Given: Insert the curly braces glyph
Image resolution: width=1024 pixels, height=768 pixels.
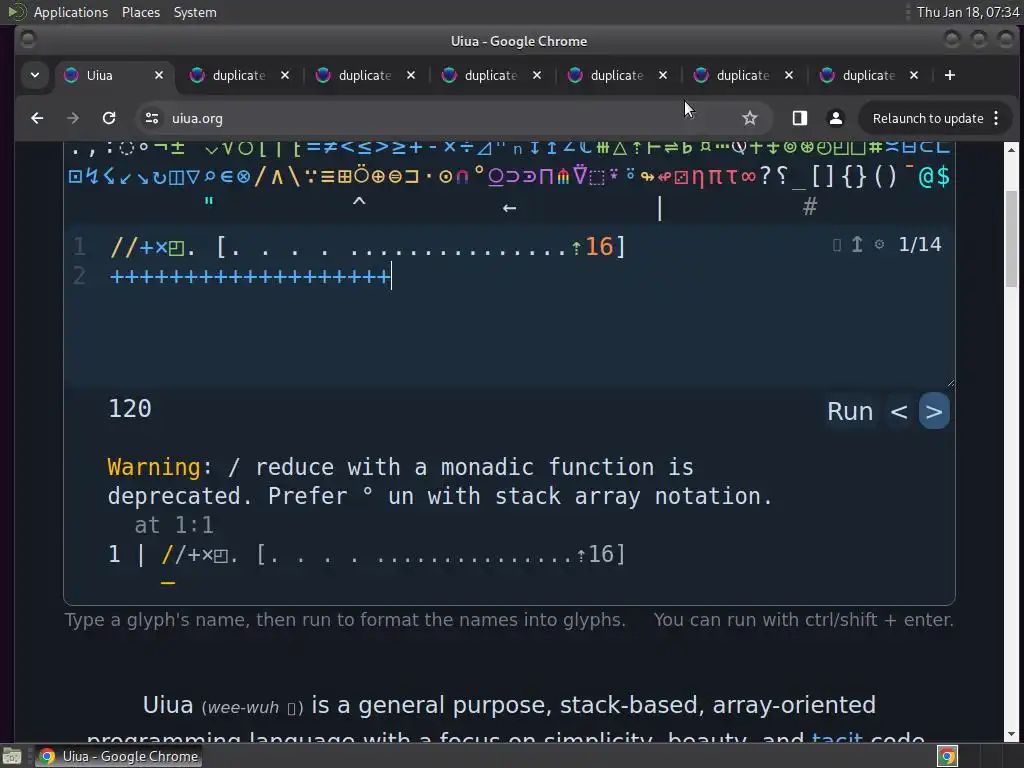Looking at the screenshot, I should pyautogui.click(x=854, y=176).
